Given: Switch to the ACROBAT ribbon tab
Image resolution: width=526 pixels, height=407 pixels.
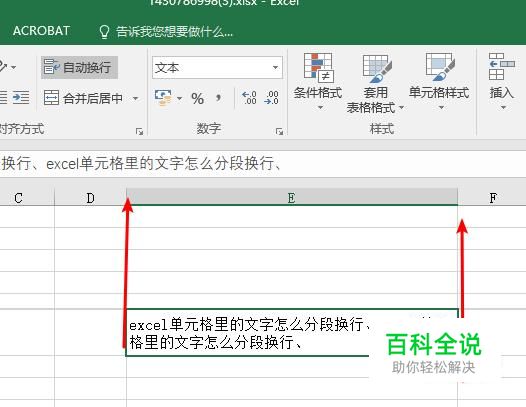Looking at the screenshot, I should click(x=41, y=31).
